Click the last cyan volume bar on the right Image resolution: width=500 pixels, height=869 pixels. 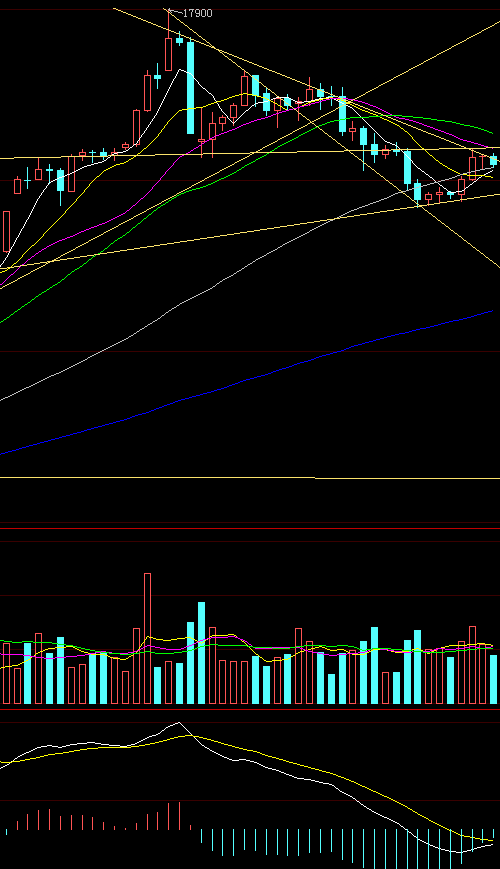click(493, 679)
